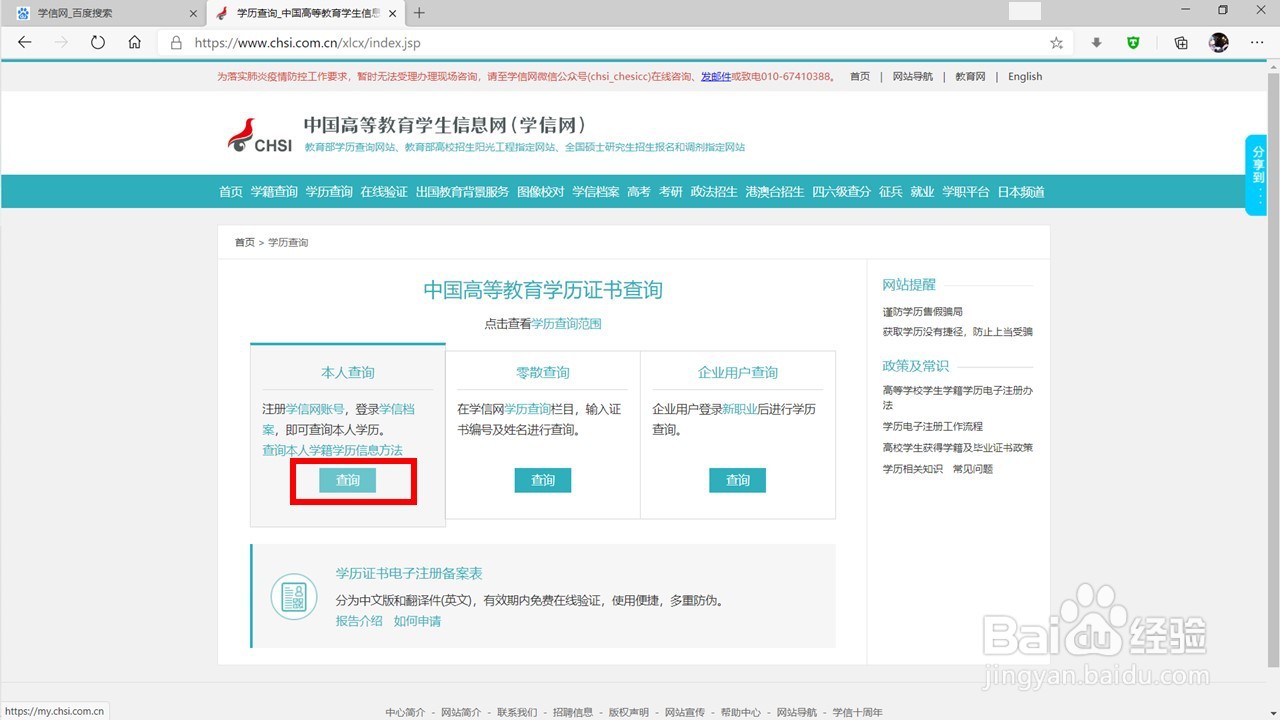Switch site language to English
This screenshot has height=720, width=1280.
pos(1024,76)
